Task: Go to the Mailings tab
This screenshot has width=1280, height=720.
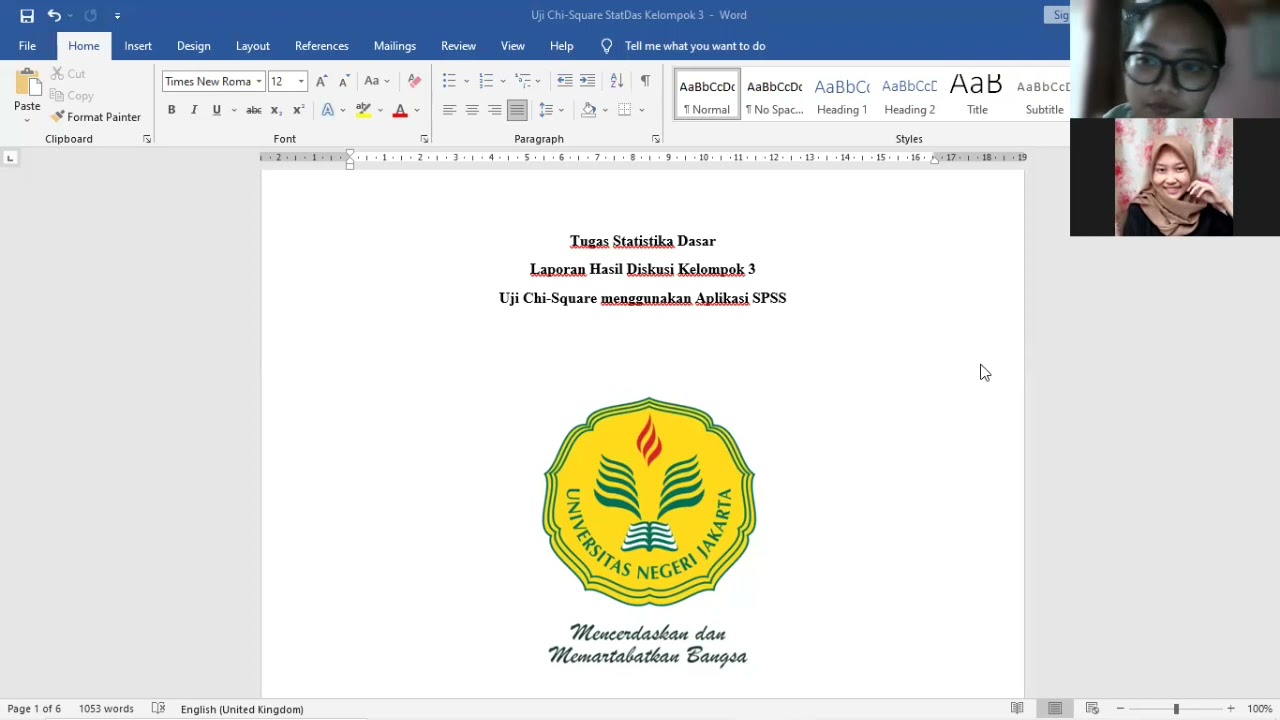Action: pyautogui.click(x=395, y=46)
